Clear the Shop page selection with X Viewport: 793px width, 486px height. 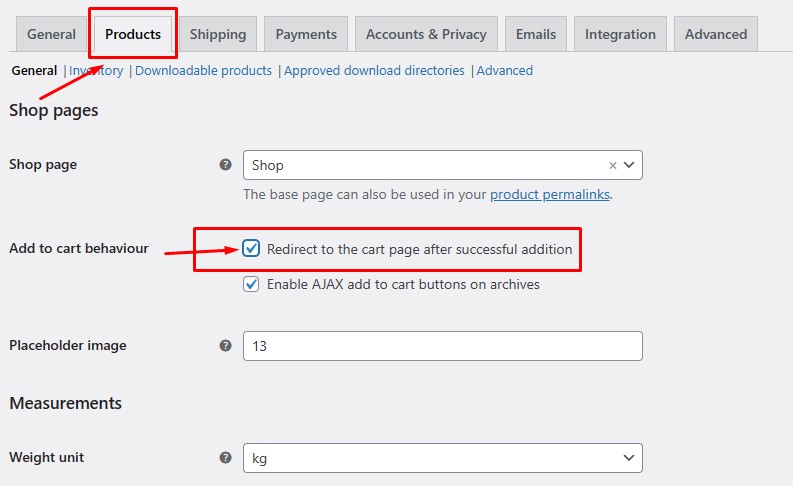click(x=613, y=165)
